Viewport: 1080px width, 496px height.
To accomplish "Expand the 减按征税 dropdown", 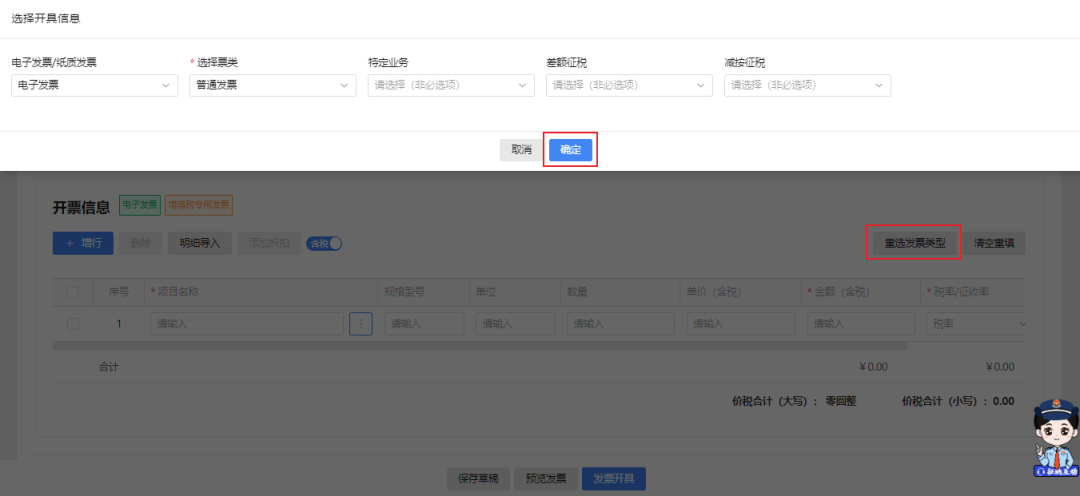I will pos(807,85).
